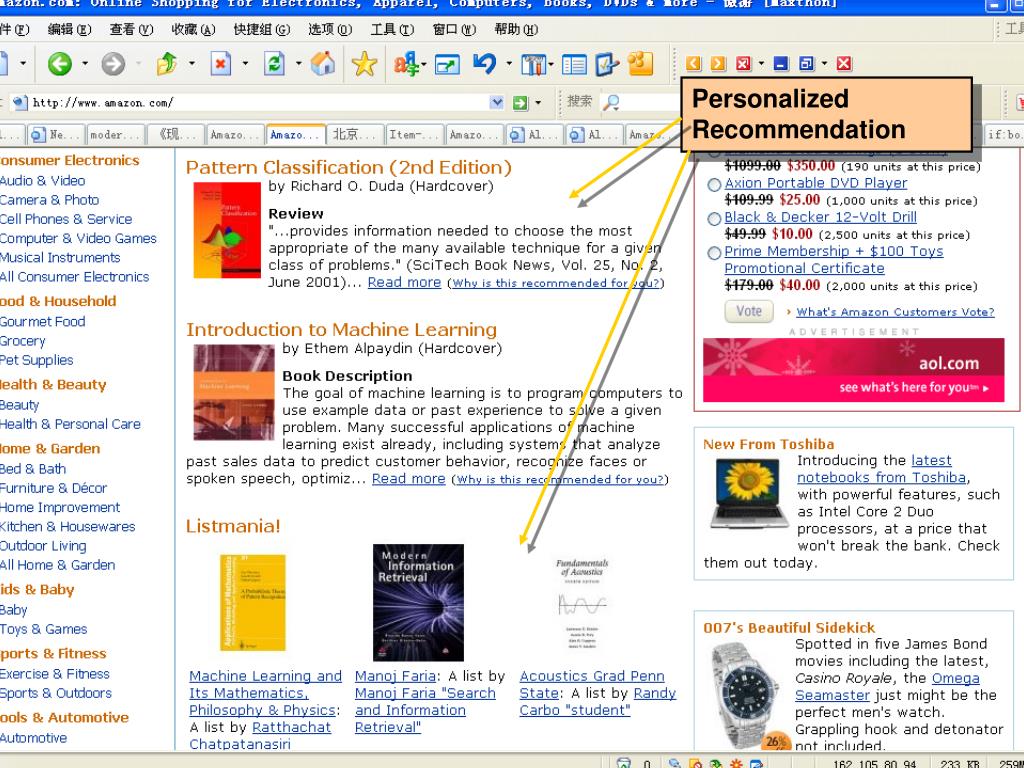
Task: Switch to the moder... tab
Action: (x=116, y=135)
